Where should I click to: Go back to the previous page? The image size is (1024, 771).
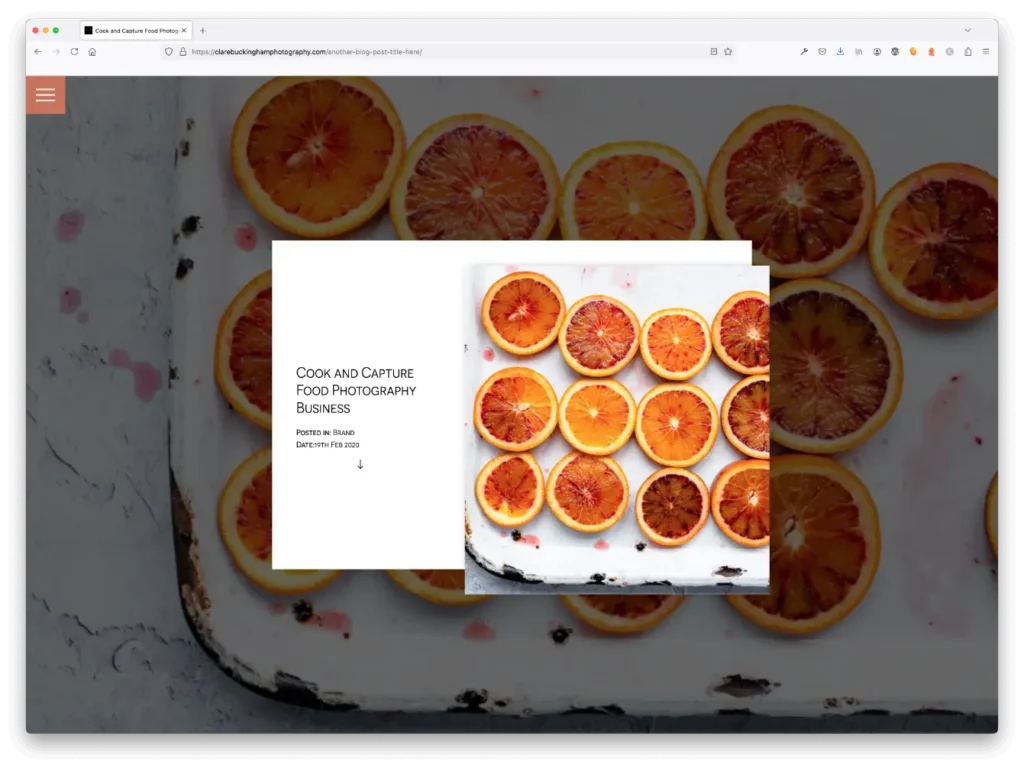[x=38, y=52]
